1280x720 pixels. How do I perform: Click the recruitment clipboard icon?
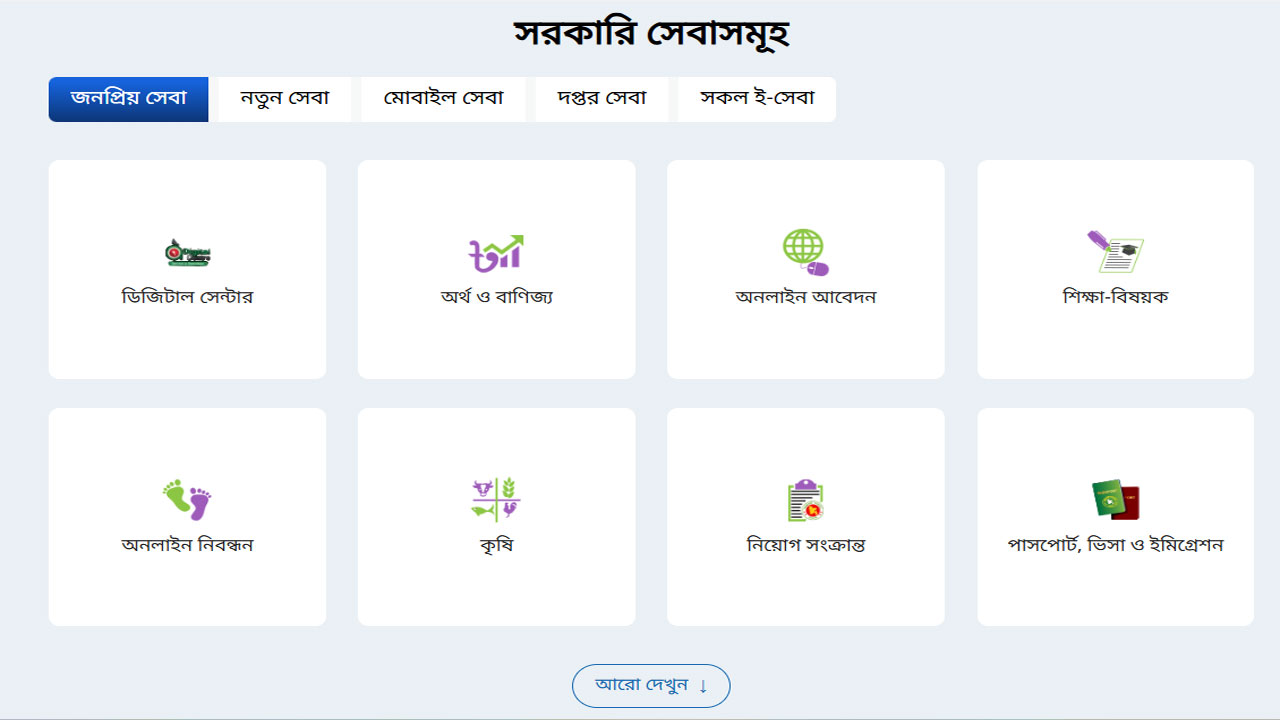[805, 500]
